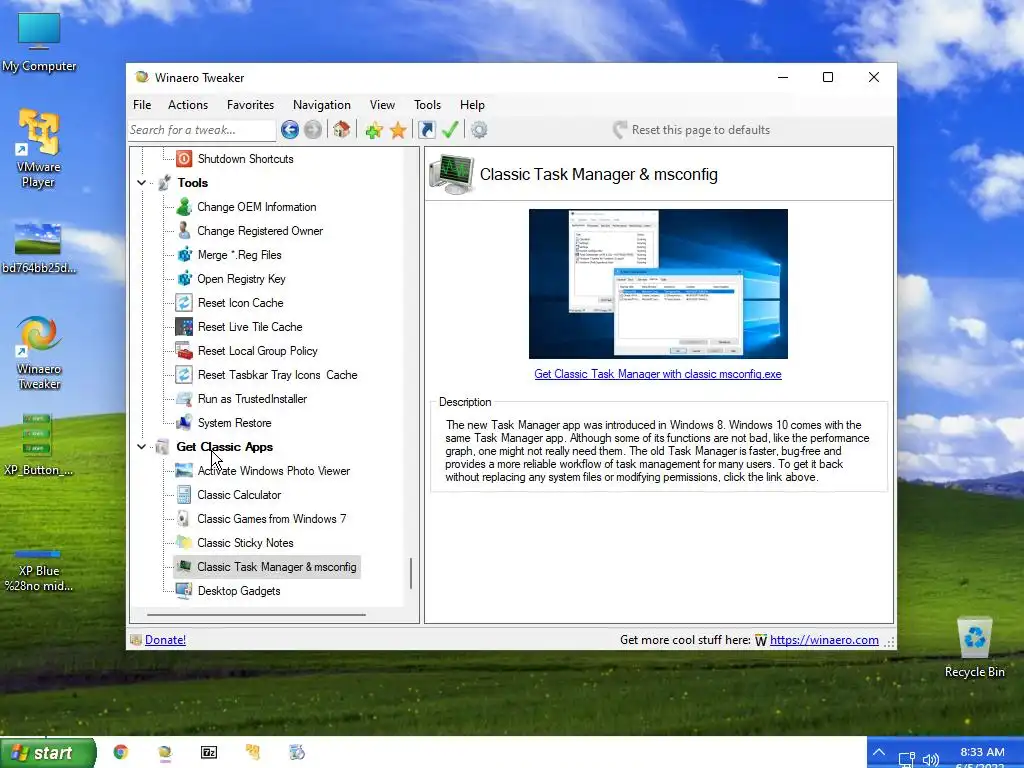Open the Help menu
1024x768 pixels.
tap(472, 104)
